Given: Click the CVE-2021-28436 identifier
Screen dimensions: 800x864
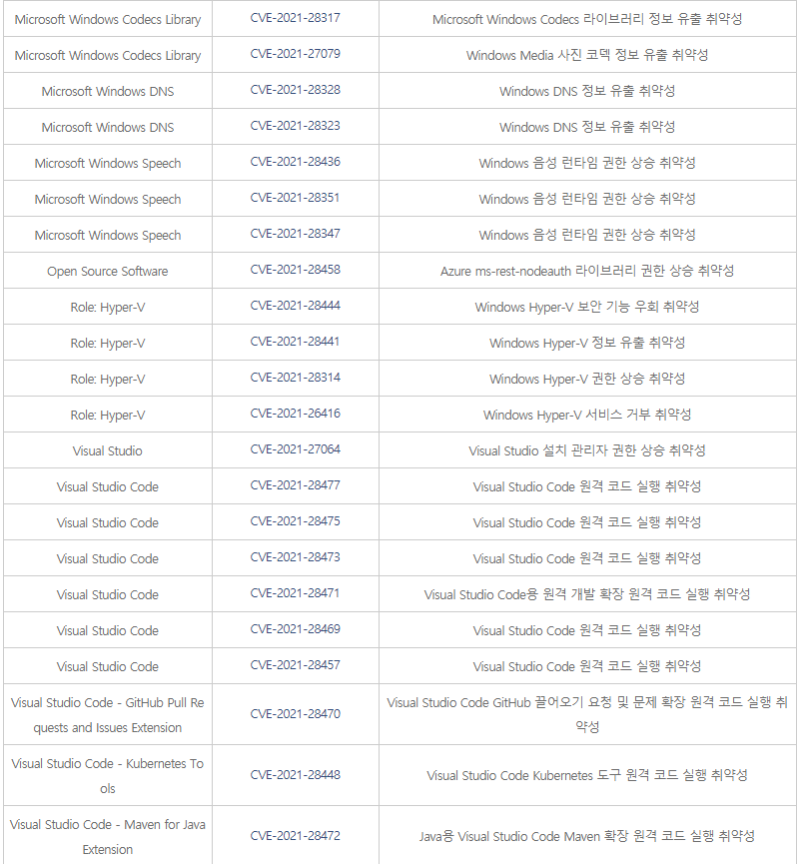Looking at the screenshot, I should [295, 163].
